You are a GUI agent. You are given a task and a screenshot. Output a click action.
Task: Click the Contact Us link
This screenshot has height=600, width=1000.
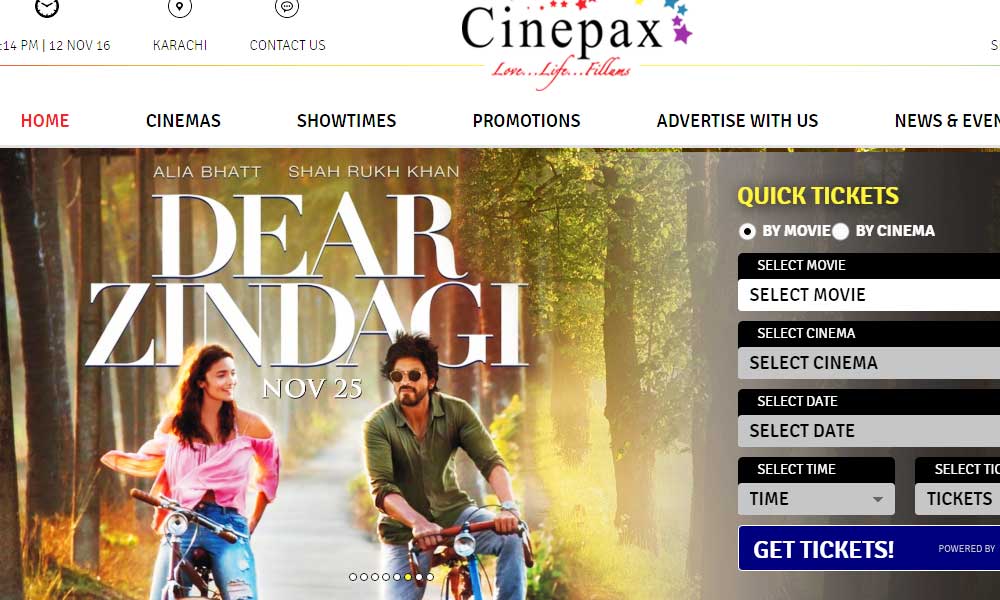point(288,45)
